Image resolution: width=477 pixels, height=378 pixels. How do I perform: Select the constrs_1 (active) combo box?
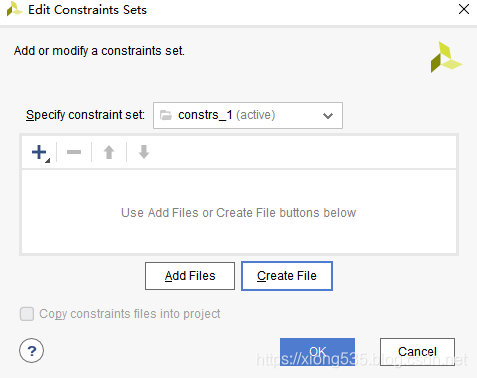[x=248, y=115]
